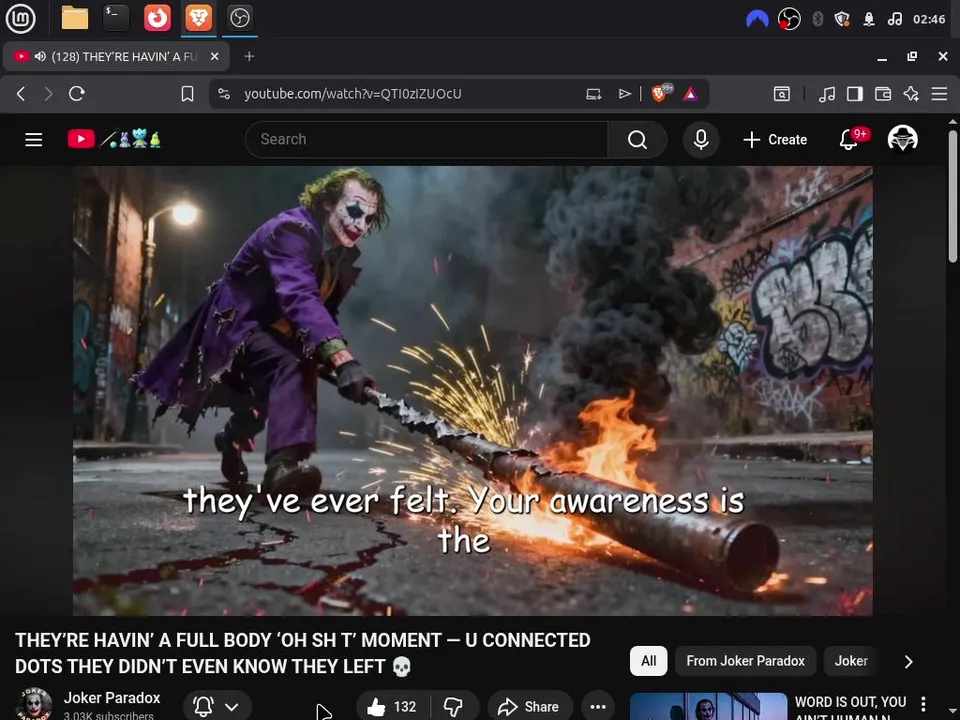960x720 pixels.
Task: Open the Joker Paradox channel name
Action: point(112,698)
